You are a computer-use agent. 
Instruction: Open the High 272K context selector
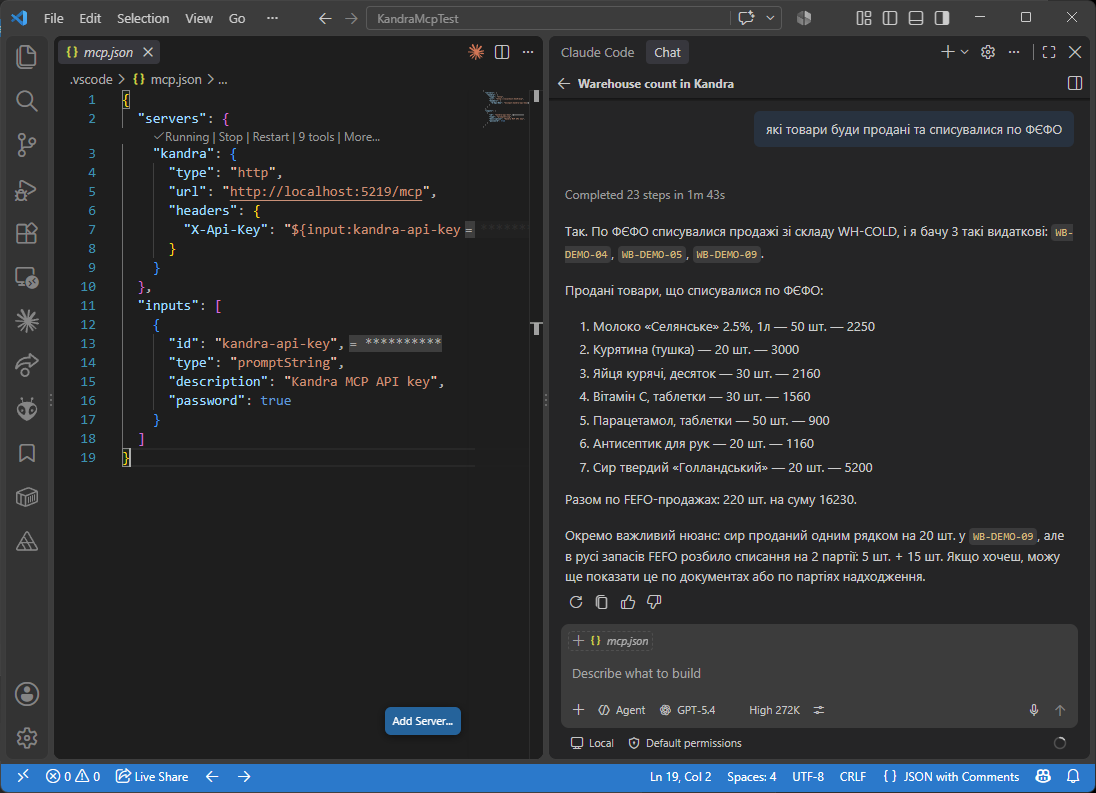click(x=774, y=710)
